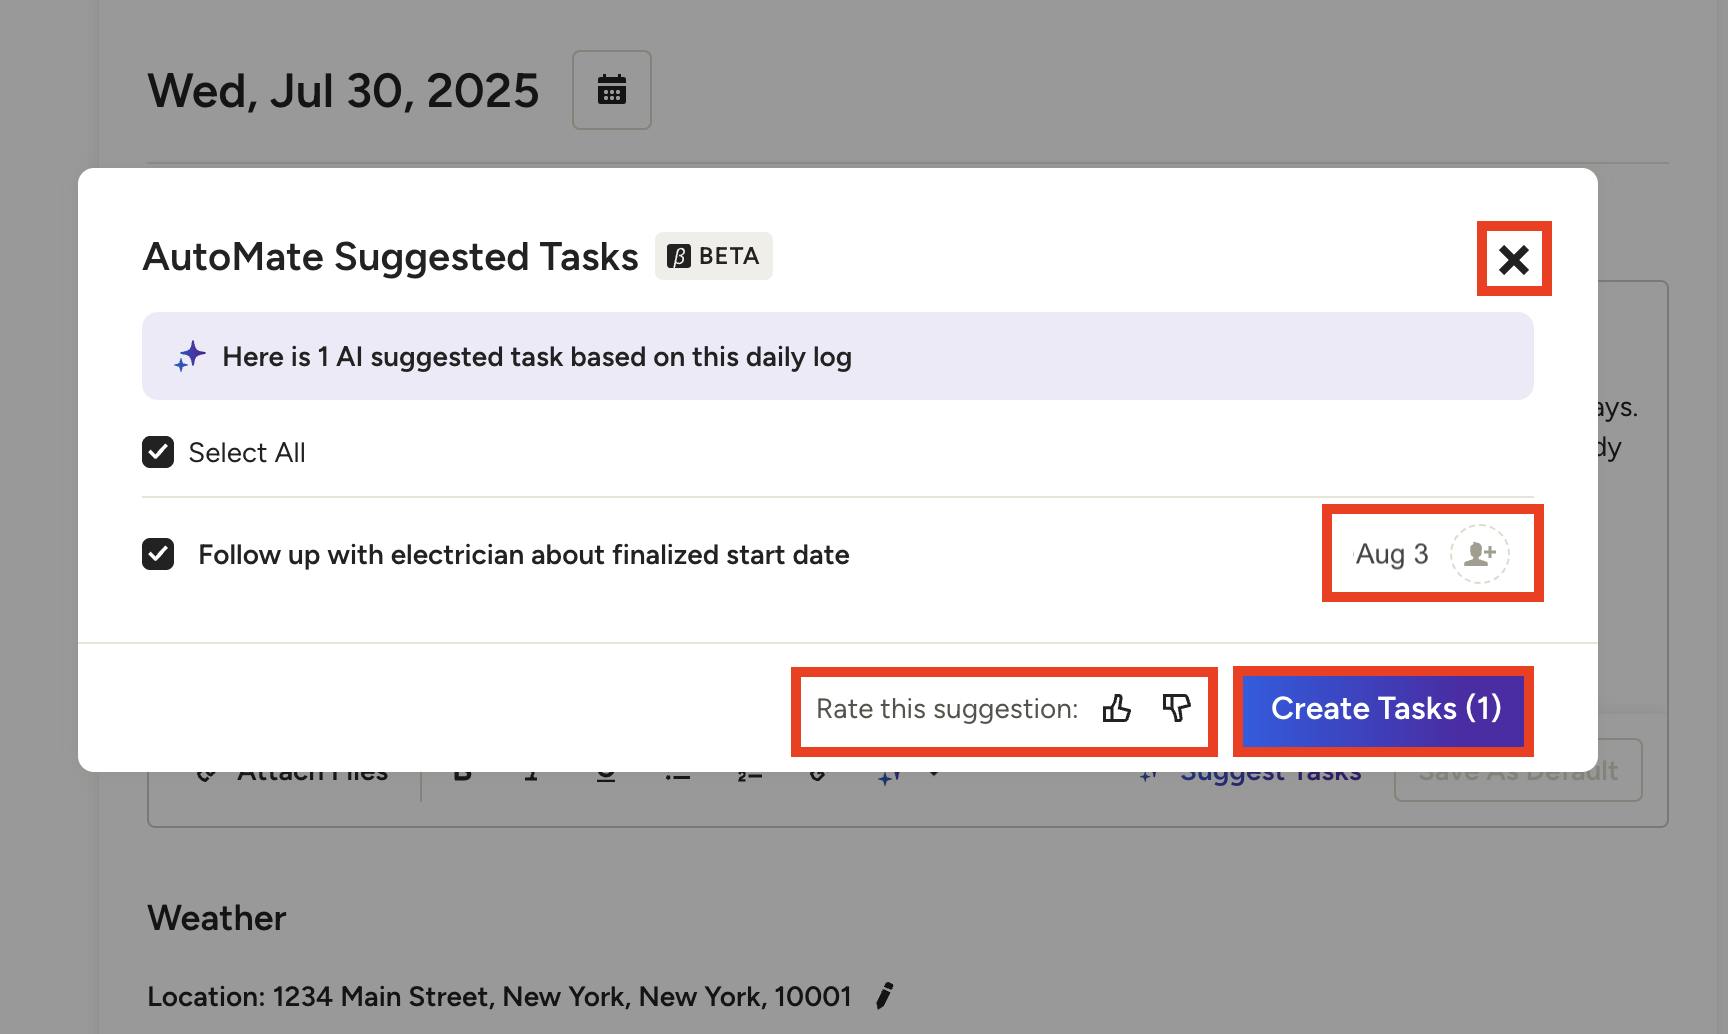1728x1034 pixels.
Task: Open the calendar date picker icon
Action: click(x=611, y=90)
